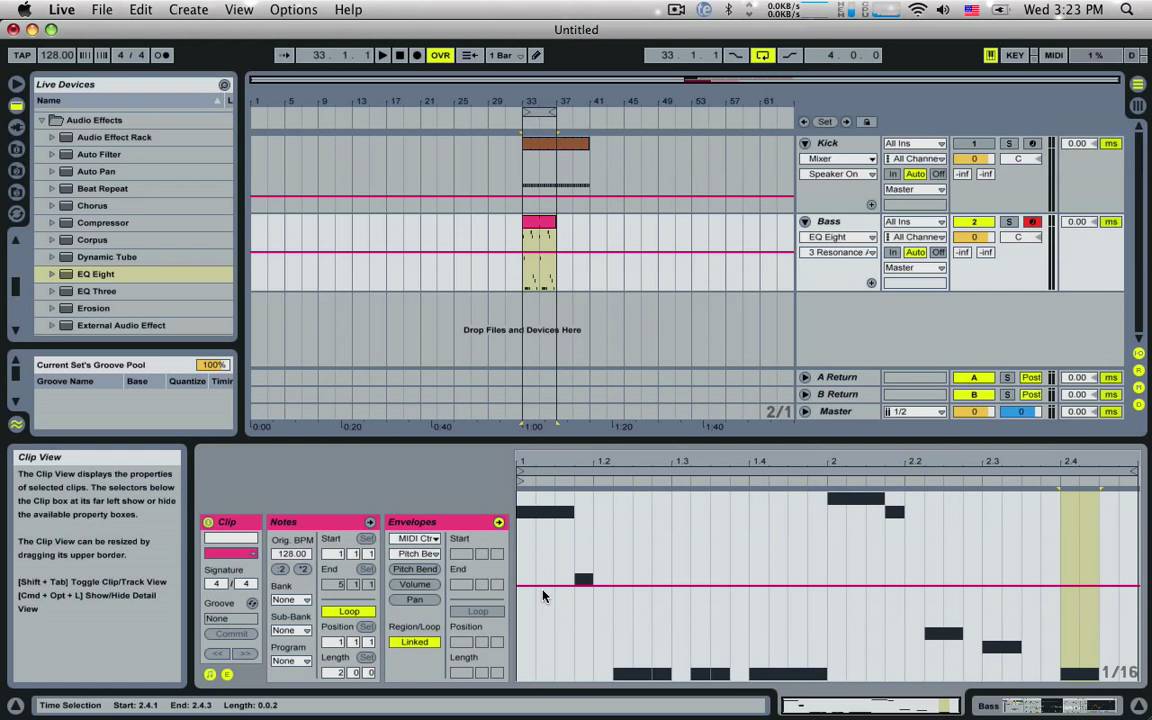Click the previous locator arrow icon
Image resolution: width=1152 pixels, height=720 pixels.
tap(804, 122)
